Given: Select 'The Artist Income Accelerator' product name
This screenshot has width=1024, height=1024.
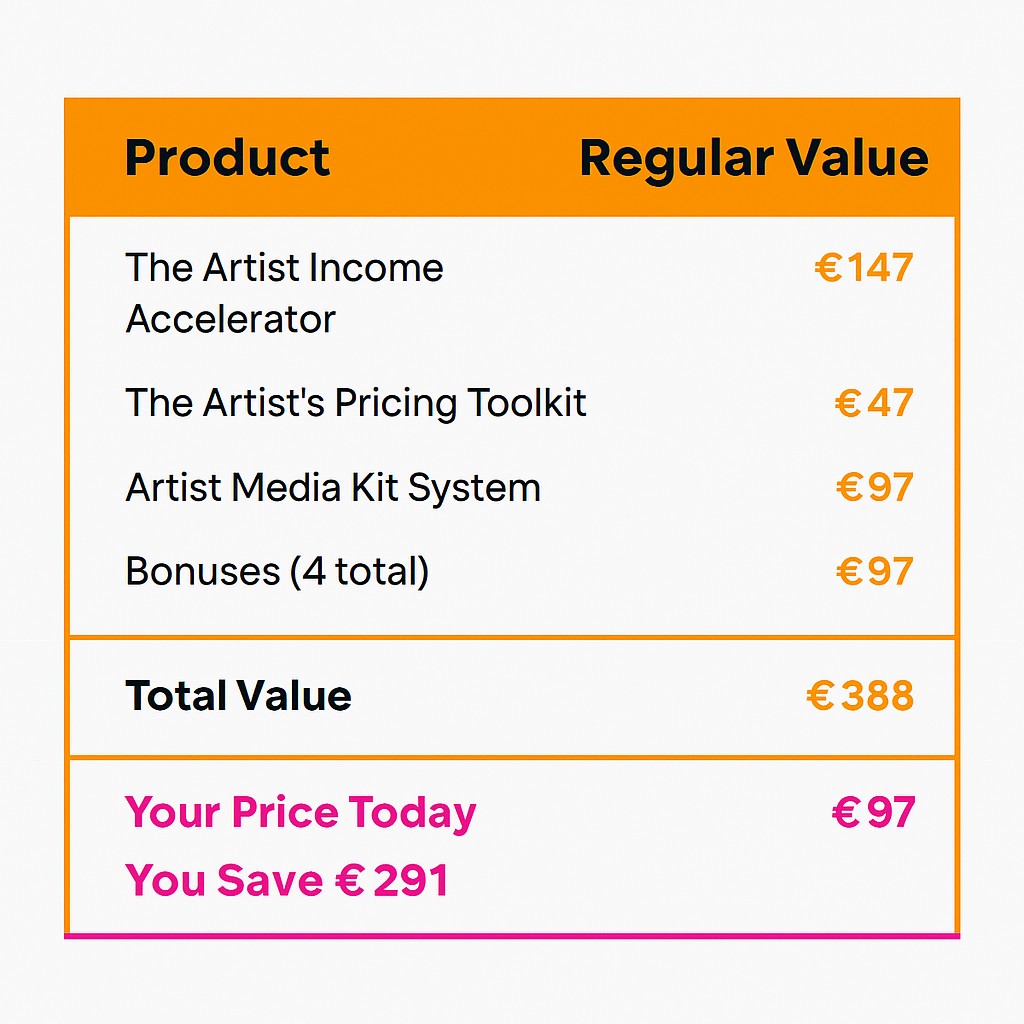Looking at the screenshot, I should [x=284, y=293].
